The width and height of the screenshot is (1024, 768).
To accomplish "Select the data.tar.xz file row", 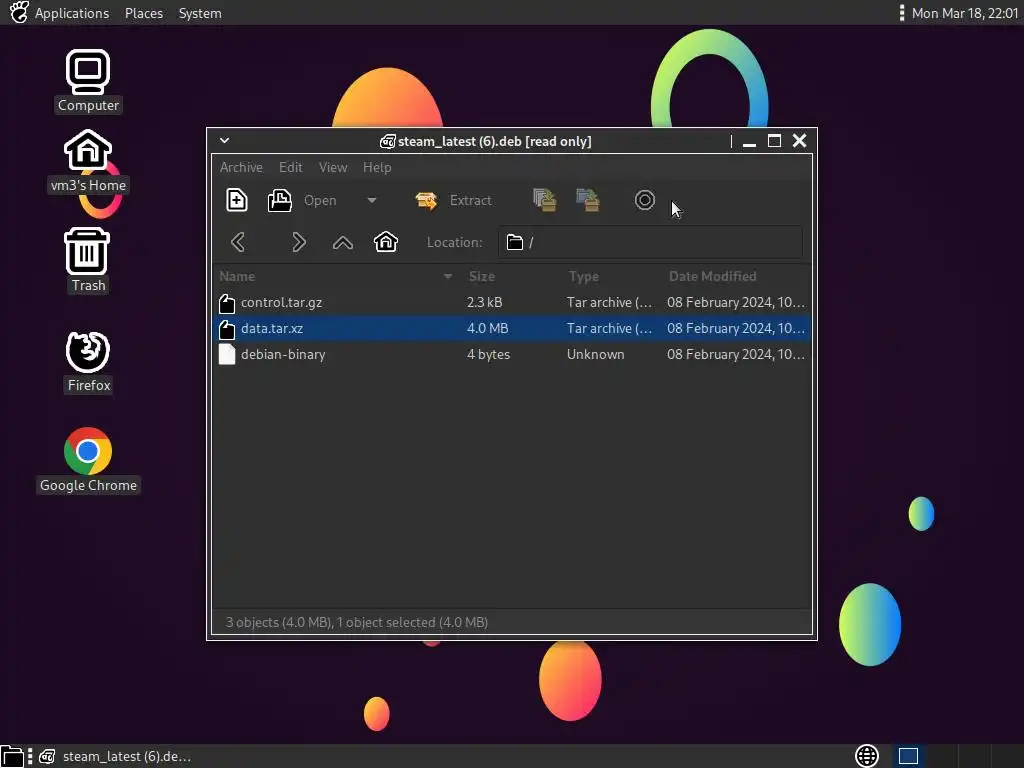I will point(512,328).
